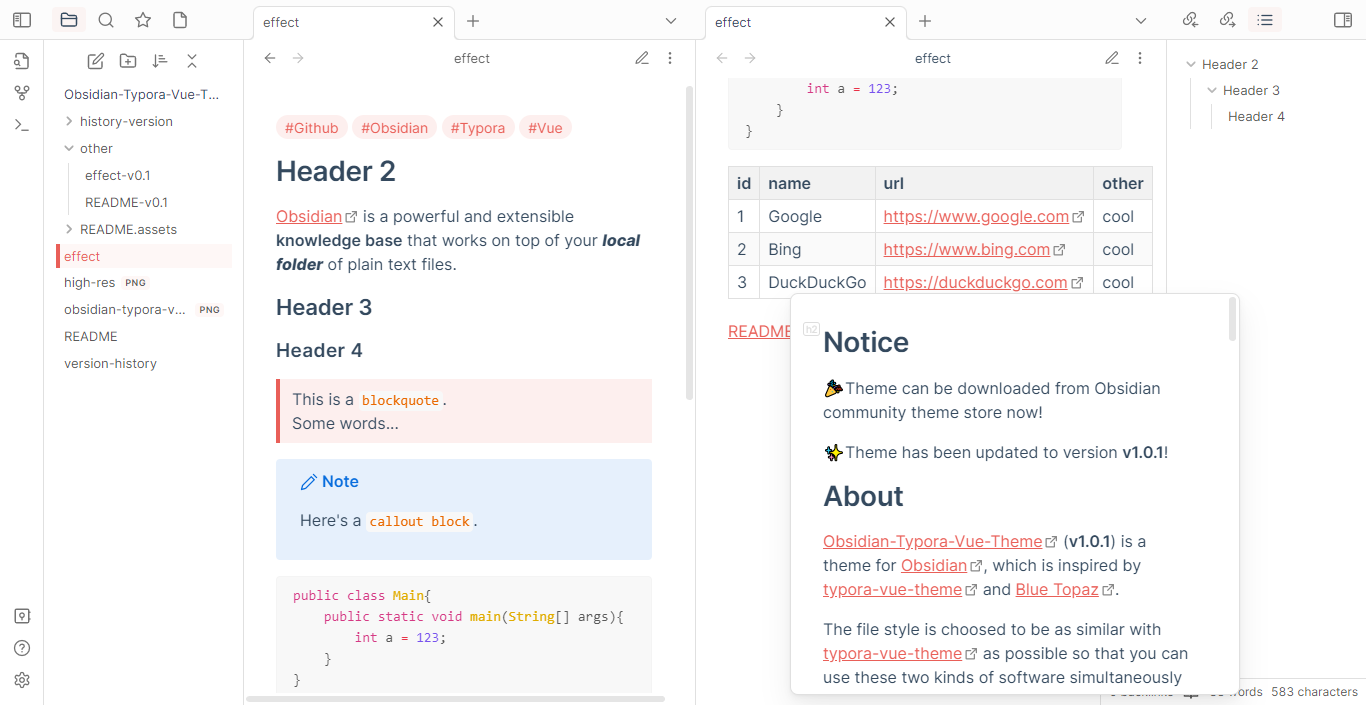Viewport: 1366px width, 705px height.
Task: Open the command palette icon
Action: pyautogui.click(x=22, y=125)
